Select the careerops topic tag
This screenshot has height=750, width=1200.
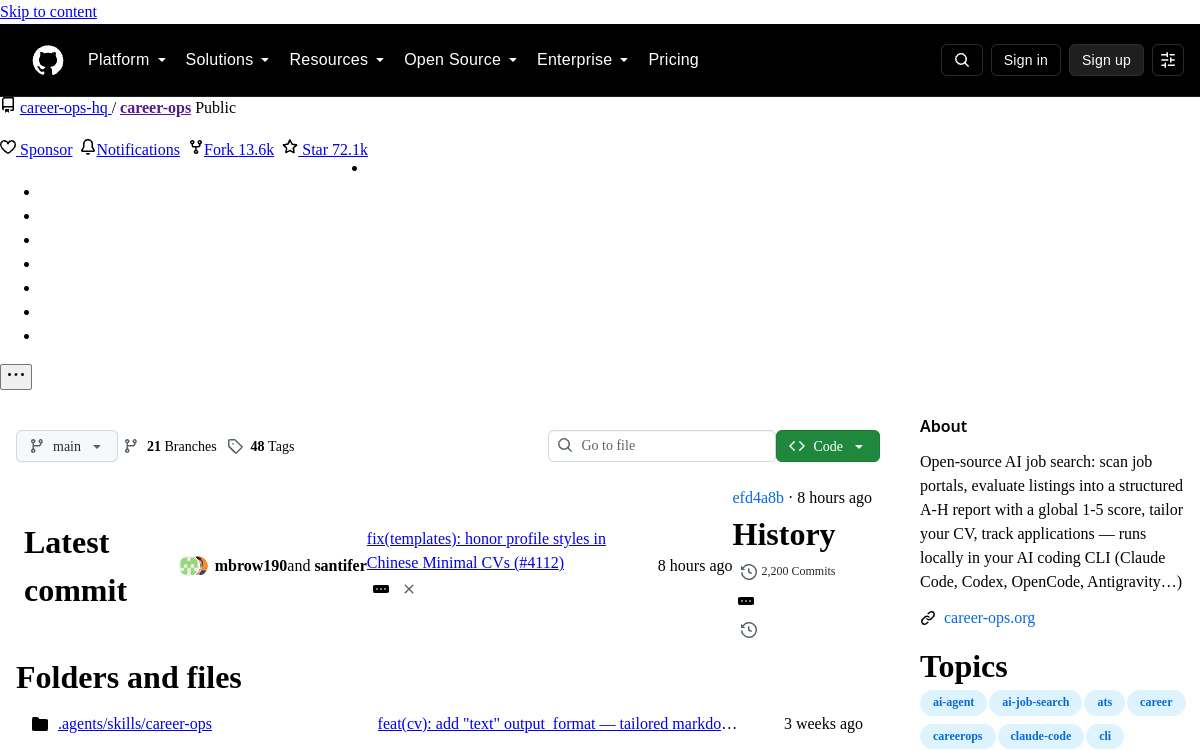(x=958, y=737)
